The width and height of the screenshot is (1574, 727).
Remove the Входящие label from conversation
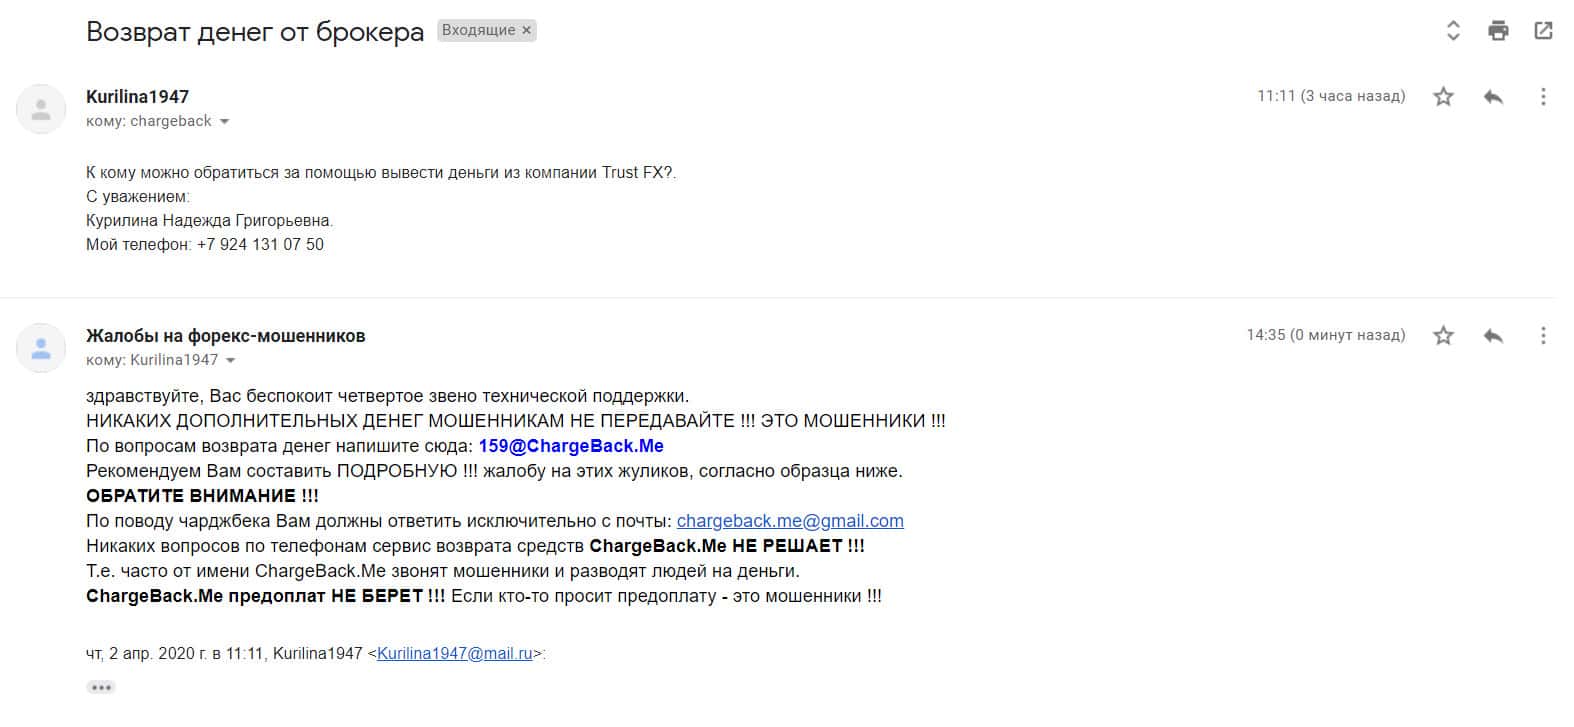coord(527,30)
